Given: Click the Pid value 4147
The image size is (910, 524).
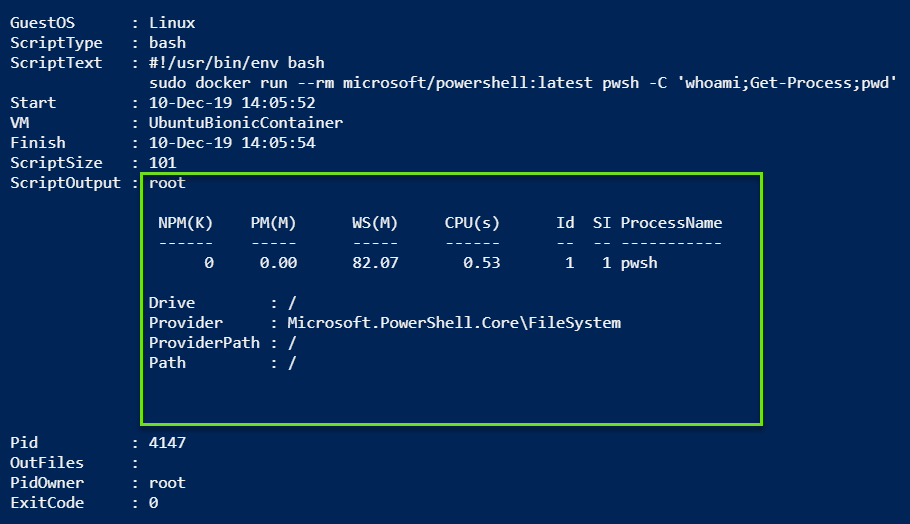Looking at the screenshot, I should [x=167, y=443].
